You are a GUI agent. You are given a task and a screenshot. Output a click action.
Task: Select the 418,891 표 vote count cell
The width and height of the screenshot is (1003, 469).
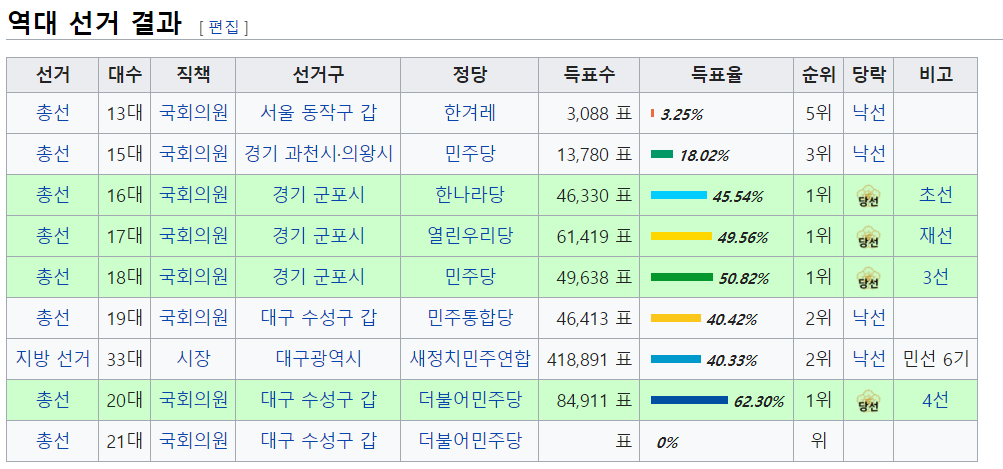tap(589, 359)
